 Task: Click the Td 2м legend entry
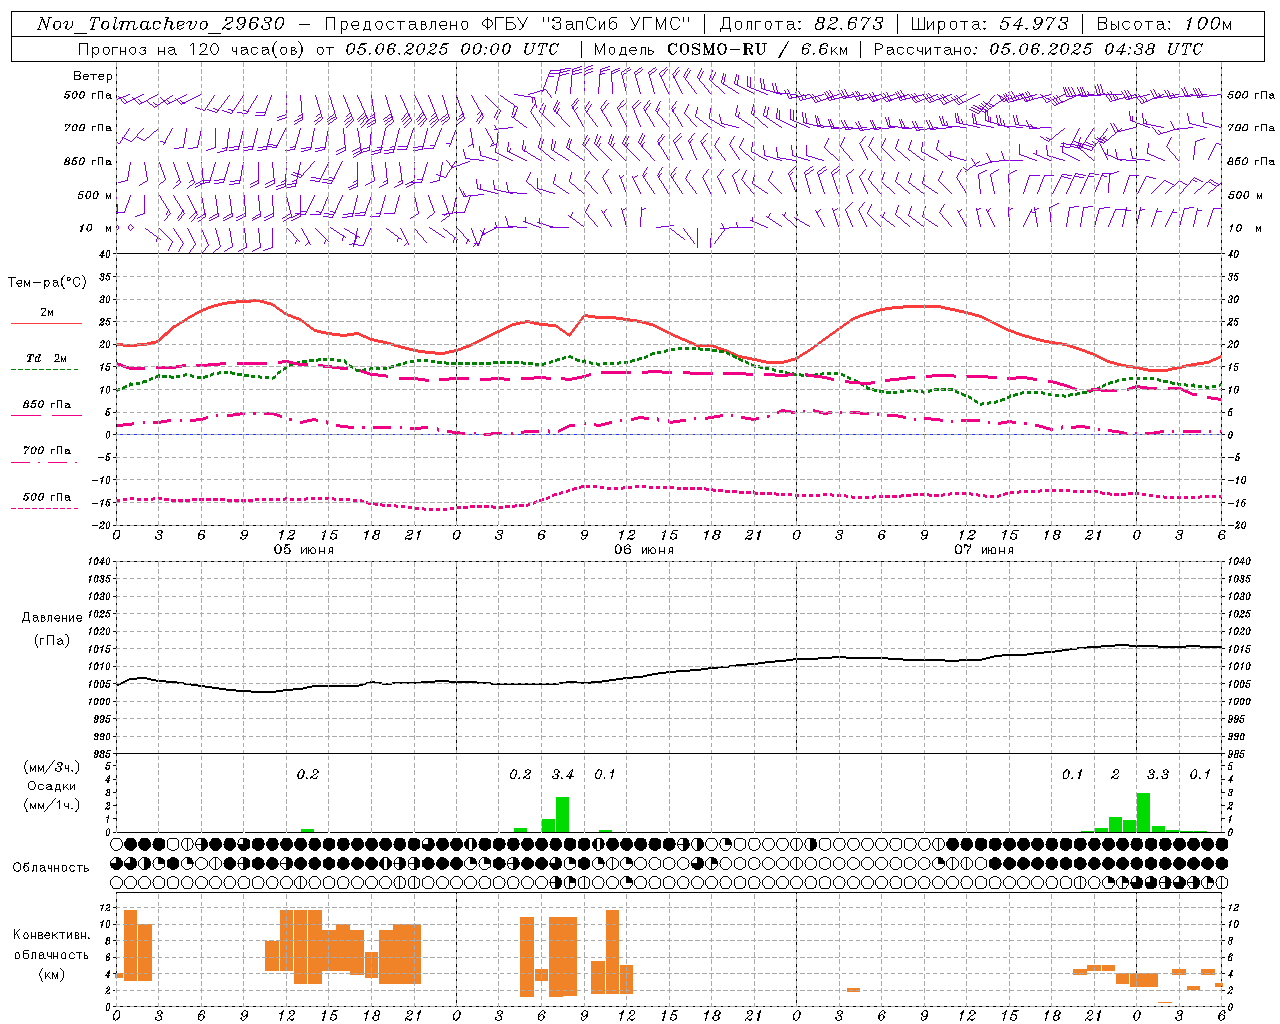tap(47, 358)
